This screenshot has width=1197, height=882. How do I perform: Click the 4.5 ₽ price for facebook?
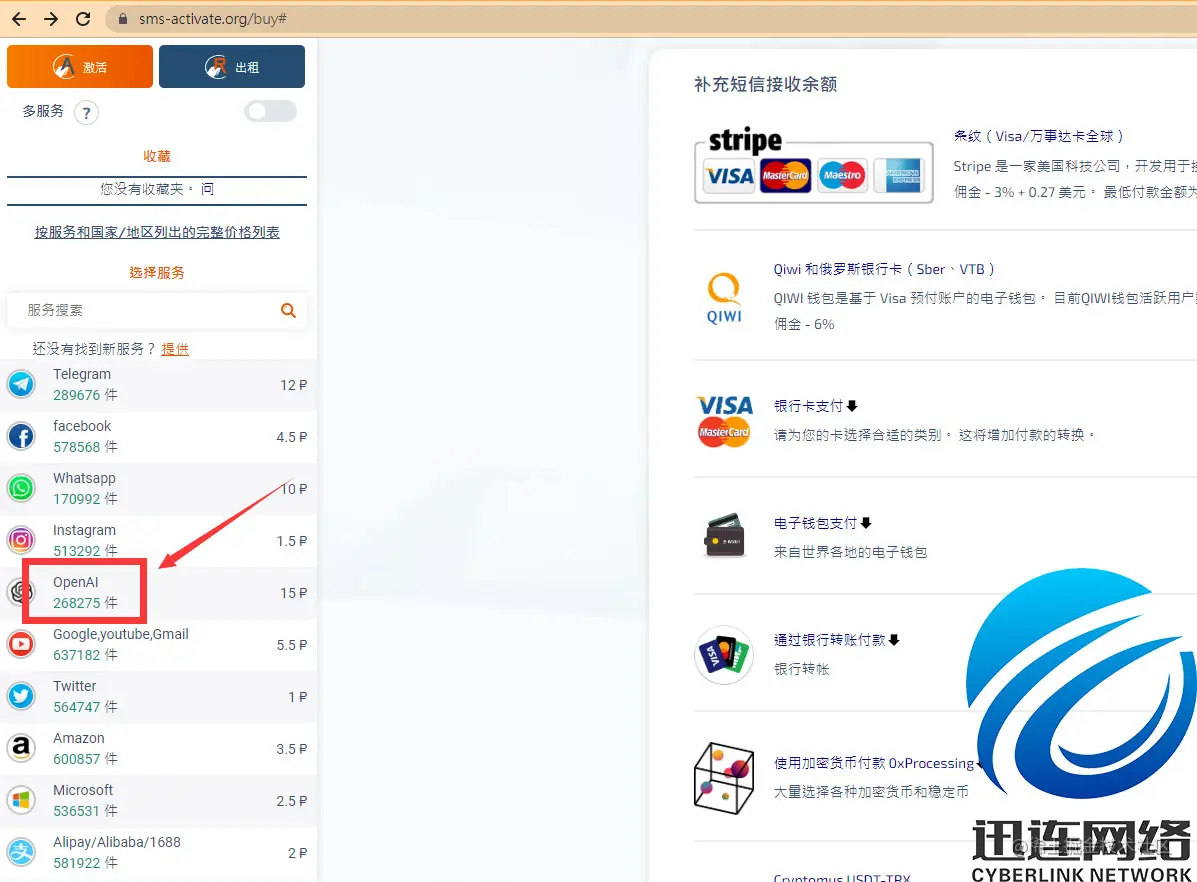(292, 437)
